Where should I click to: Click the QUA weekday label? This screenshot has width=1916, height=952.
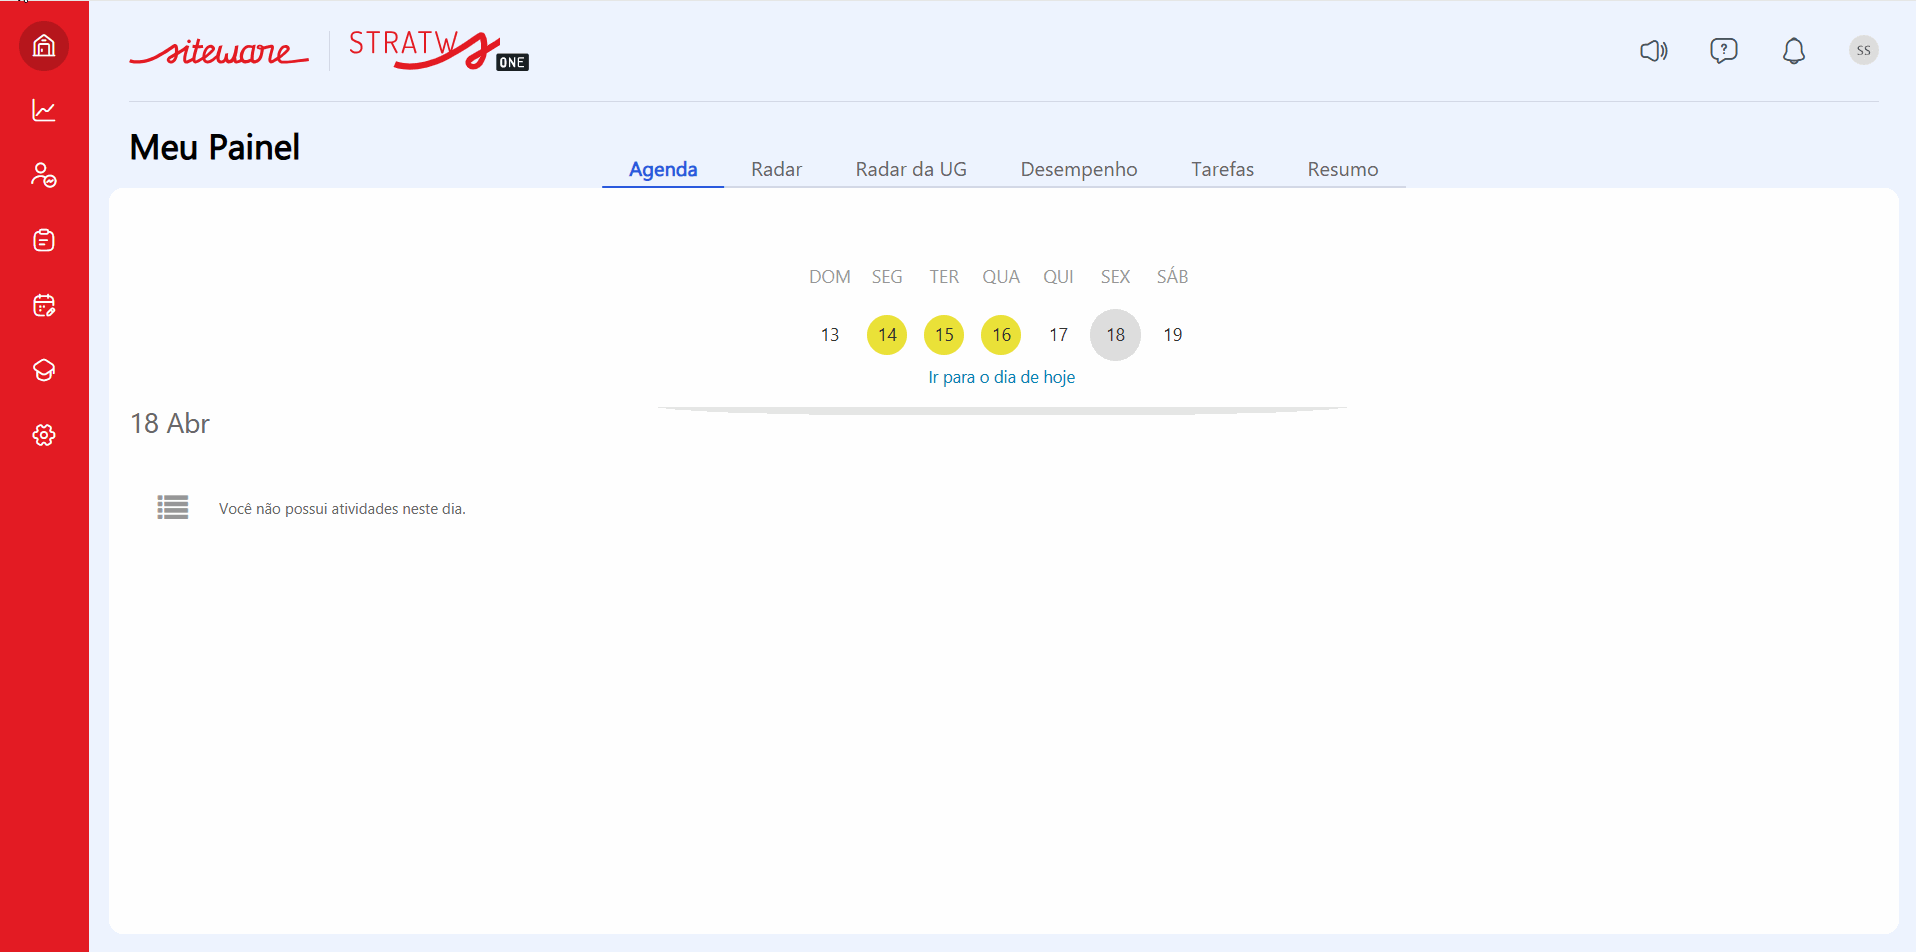pos(1001,277)
